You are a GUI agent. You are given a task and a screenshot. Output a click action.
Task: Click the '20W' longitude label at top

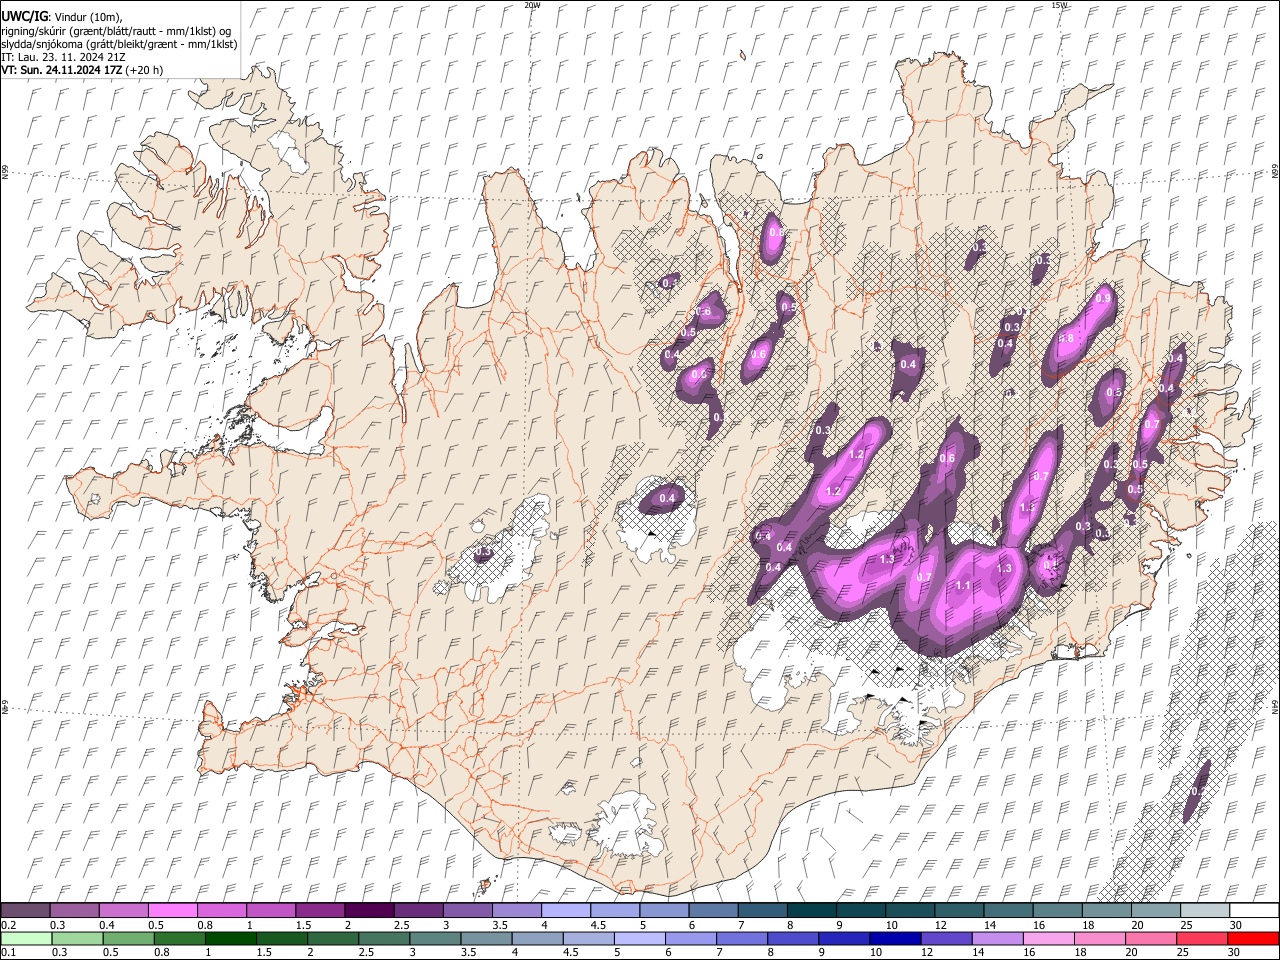click(x=532, y=5)
